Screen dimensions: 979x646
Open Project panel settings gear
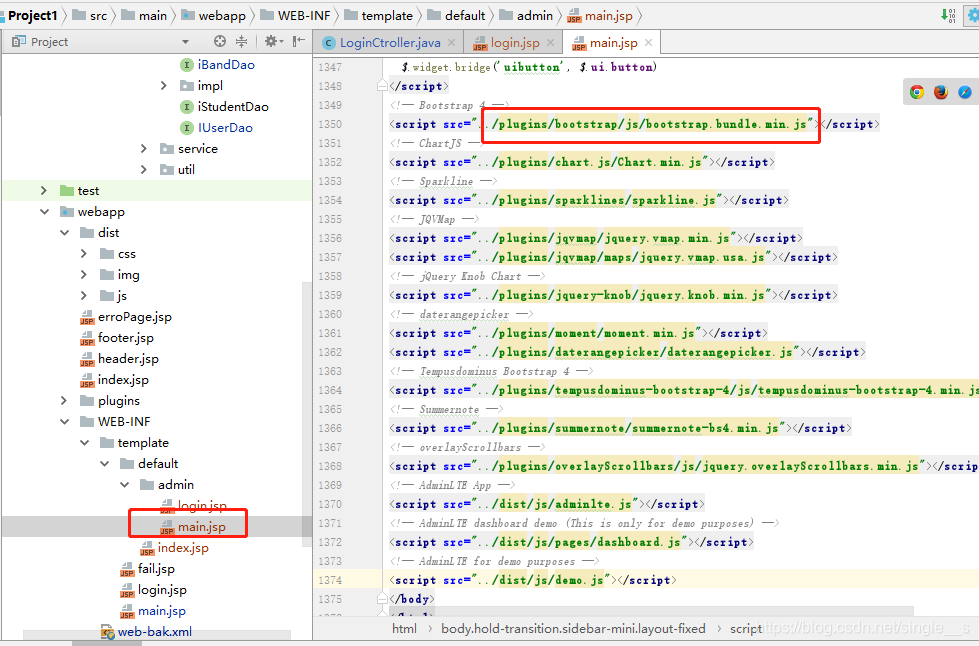click(x=273, y=41)
